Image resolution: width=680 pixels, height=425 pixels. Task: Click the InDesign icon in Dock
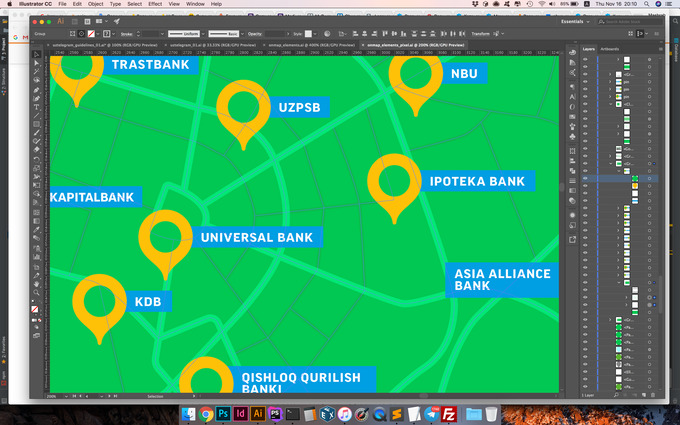pyautogui.click(x=241, y=413)
